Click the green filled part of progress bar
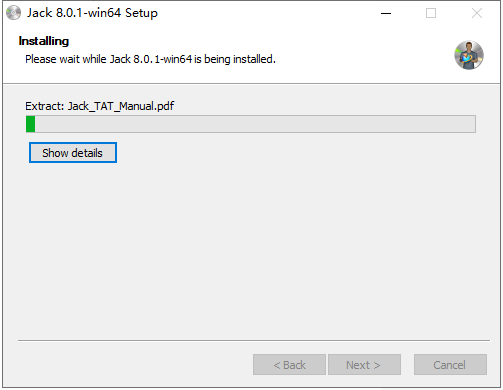 [x=31, y=124]
